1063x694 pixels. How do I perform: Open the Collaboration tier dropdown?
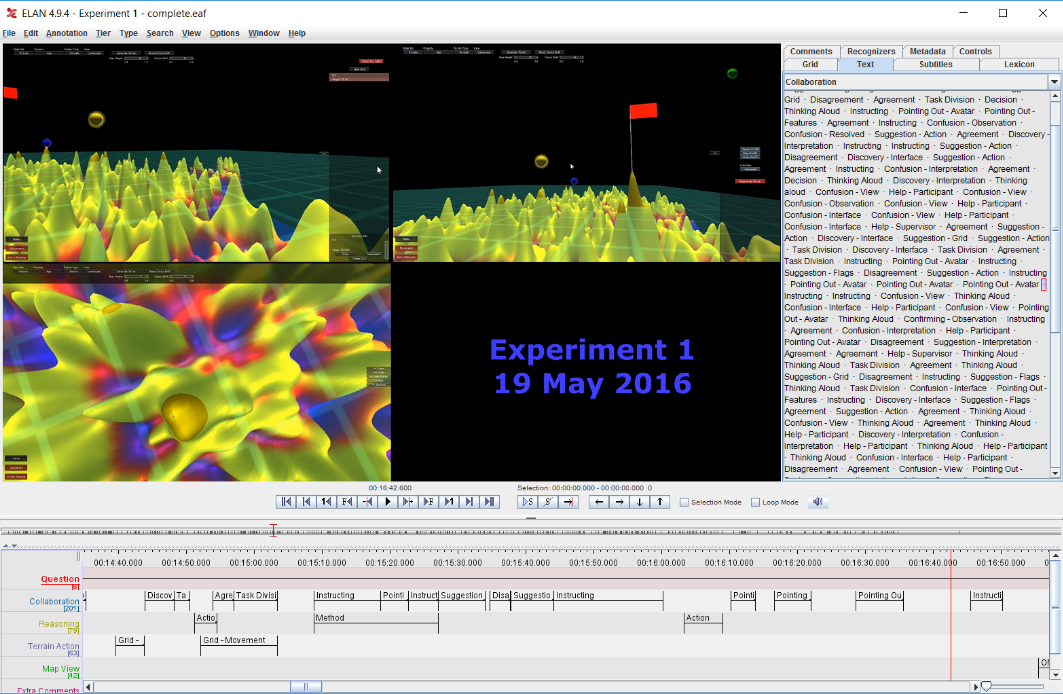(x=1053, y=82)
